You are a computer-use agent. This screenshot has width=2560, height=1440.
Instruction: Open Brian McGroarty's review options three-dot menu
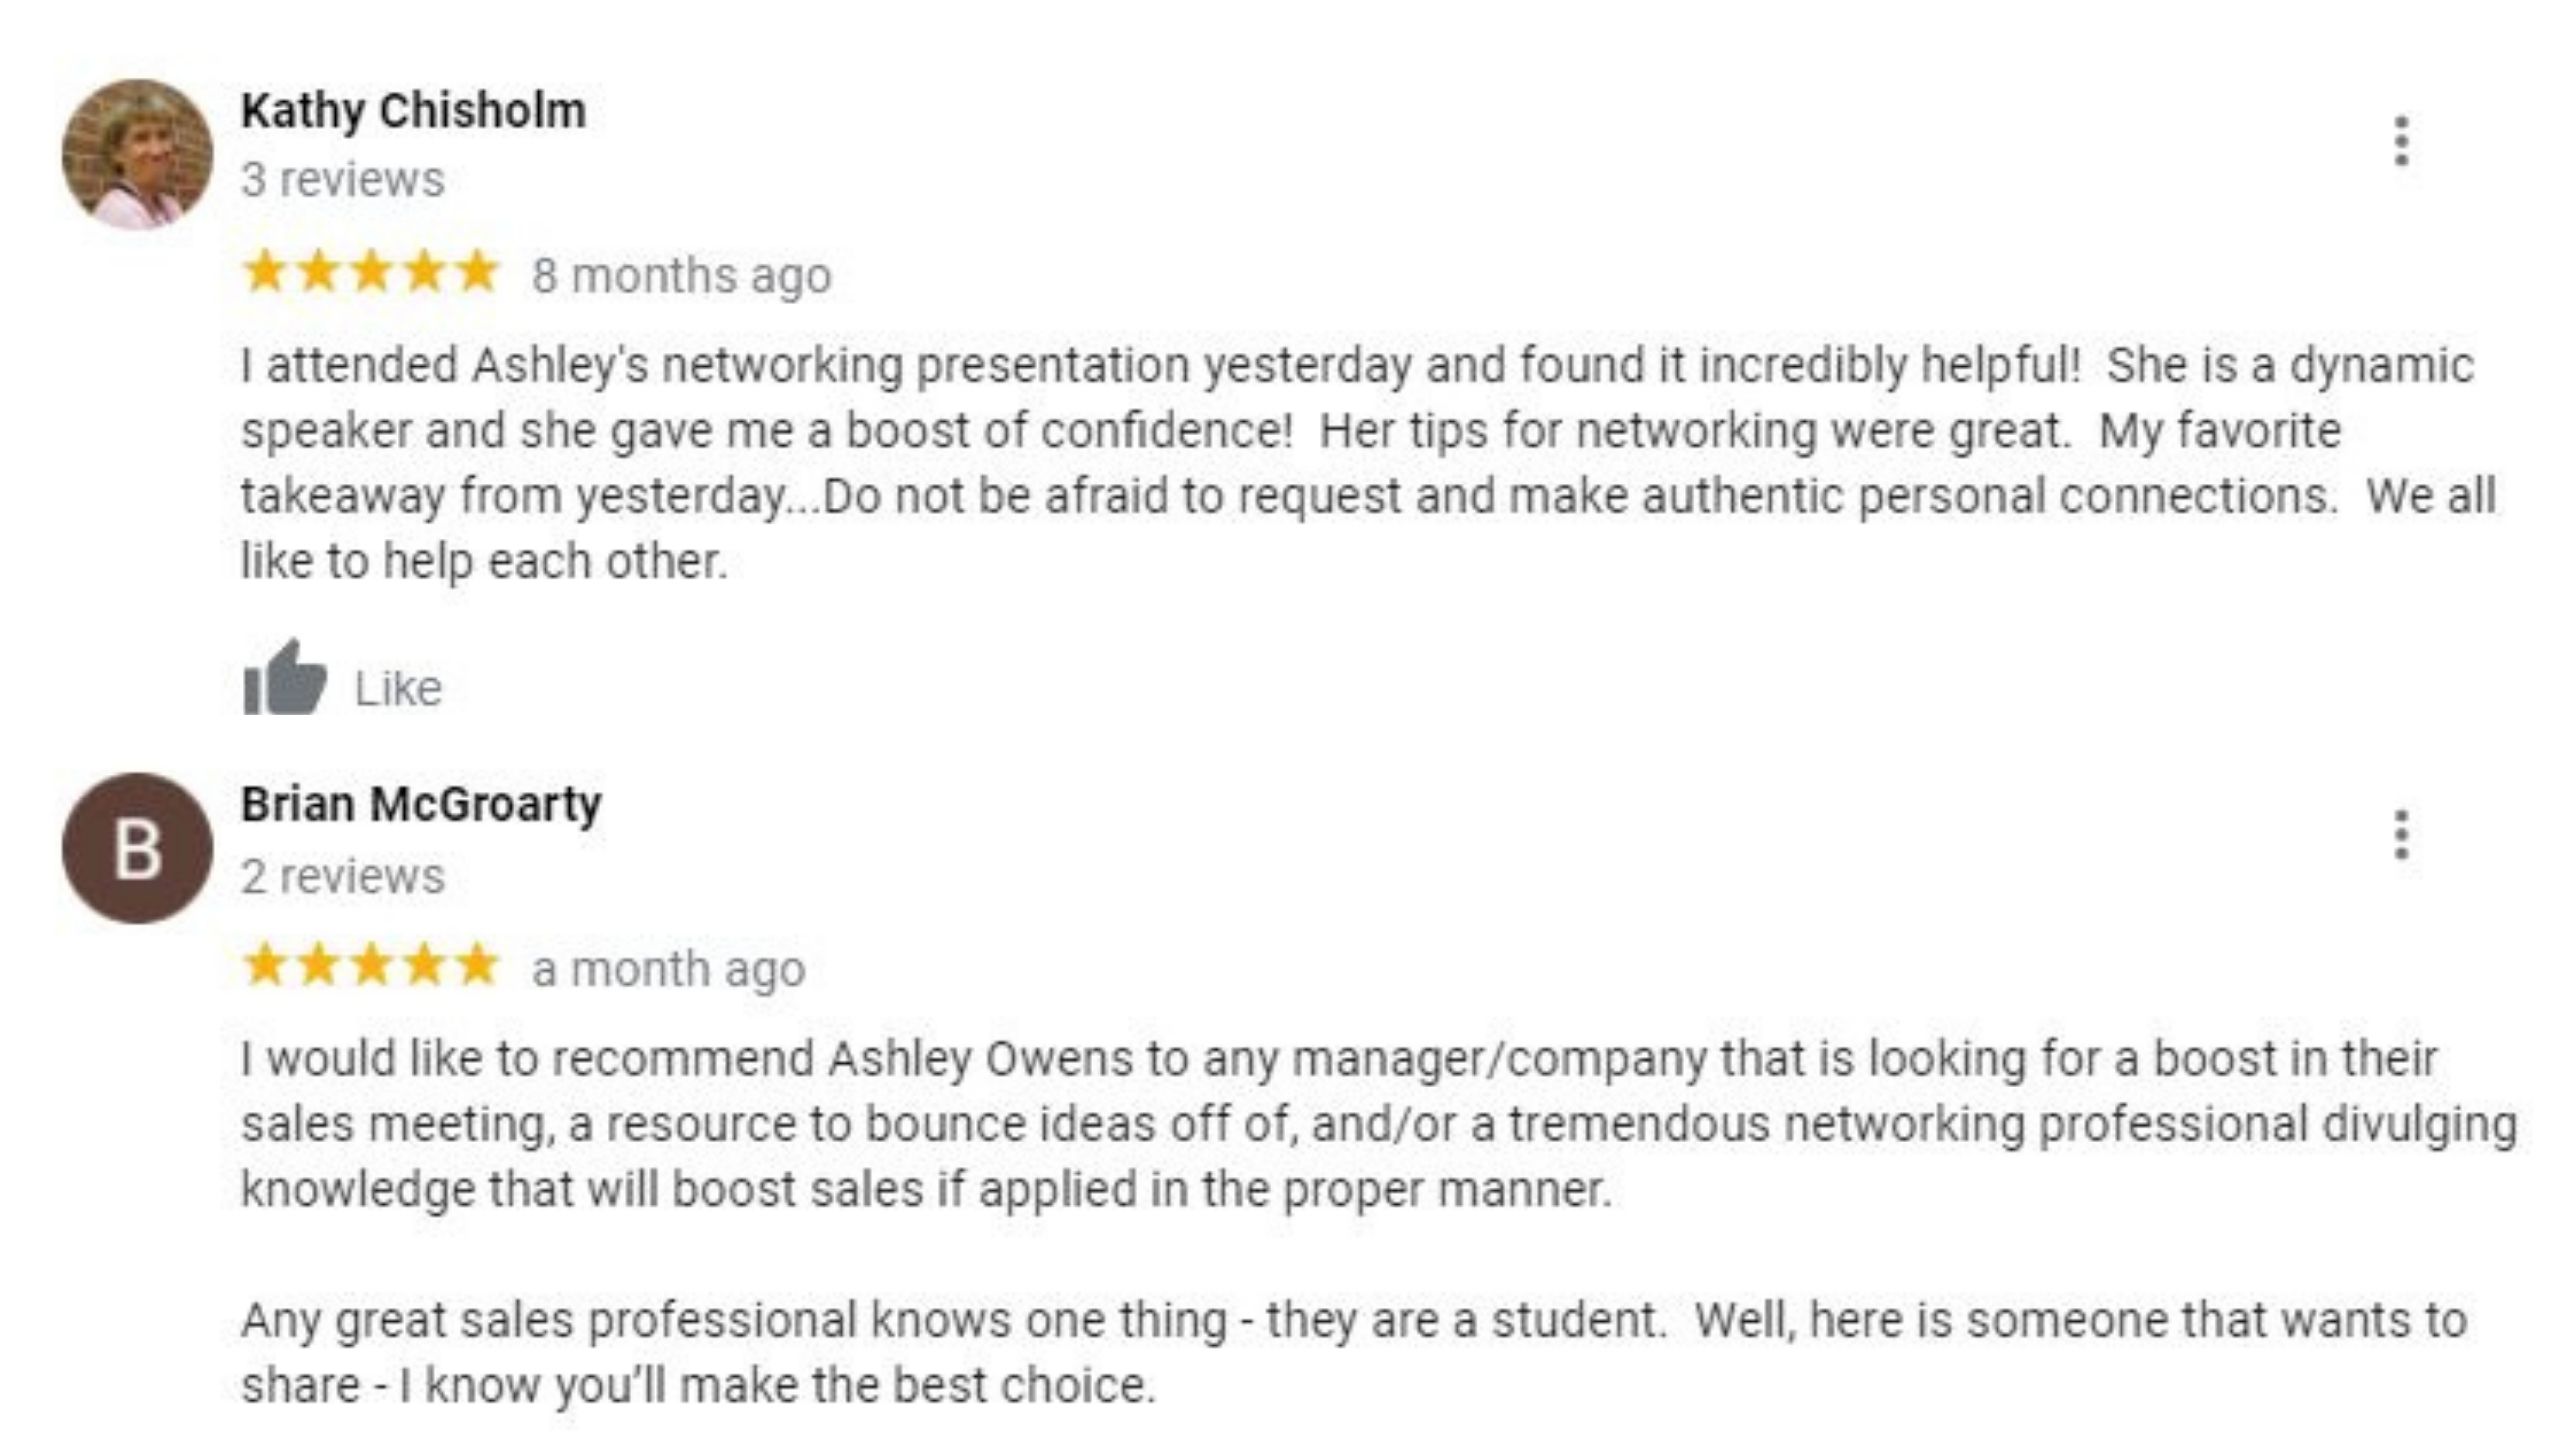pos(2401,834)
